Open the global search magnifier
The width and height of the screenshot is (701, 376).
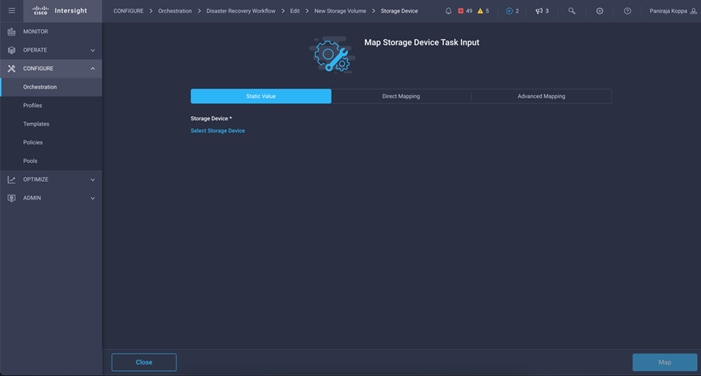click(x=571, y=11)
